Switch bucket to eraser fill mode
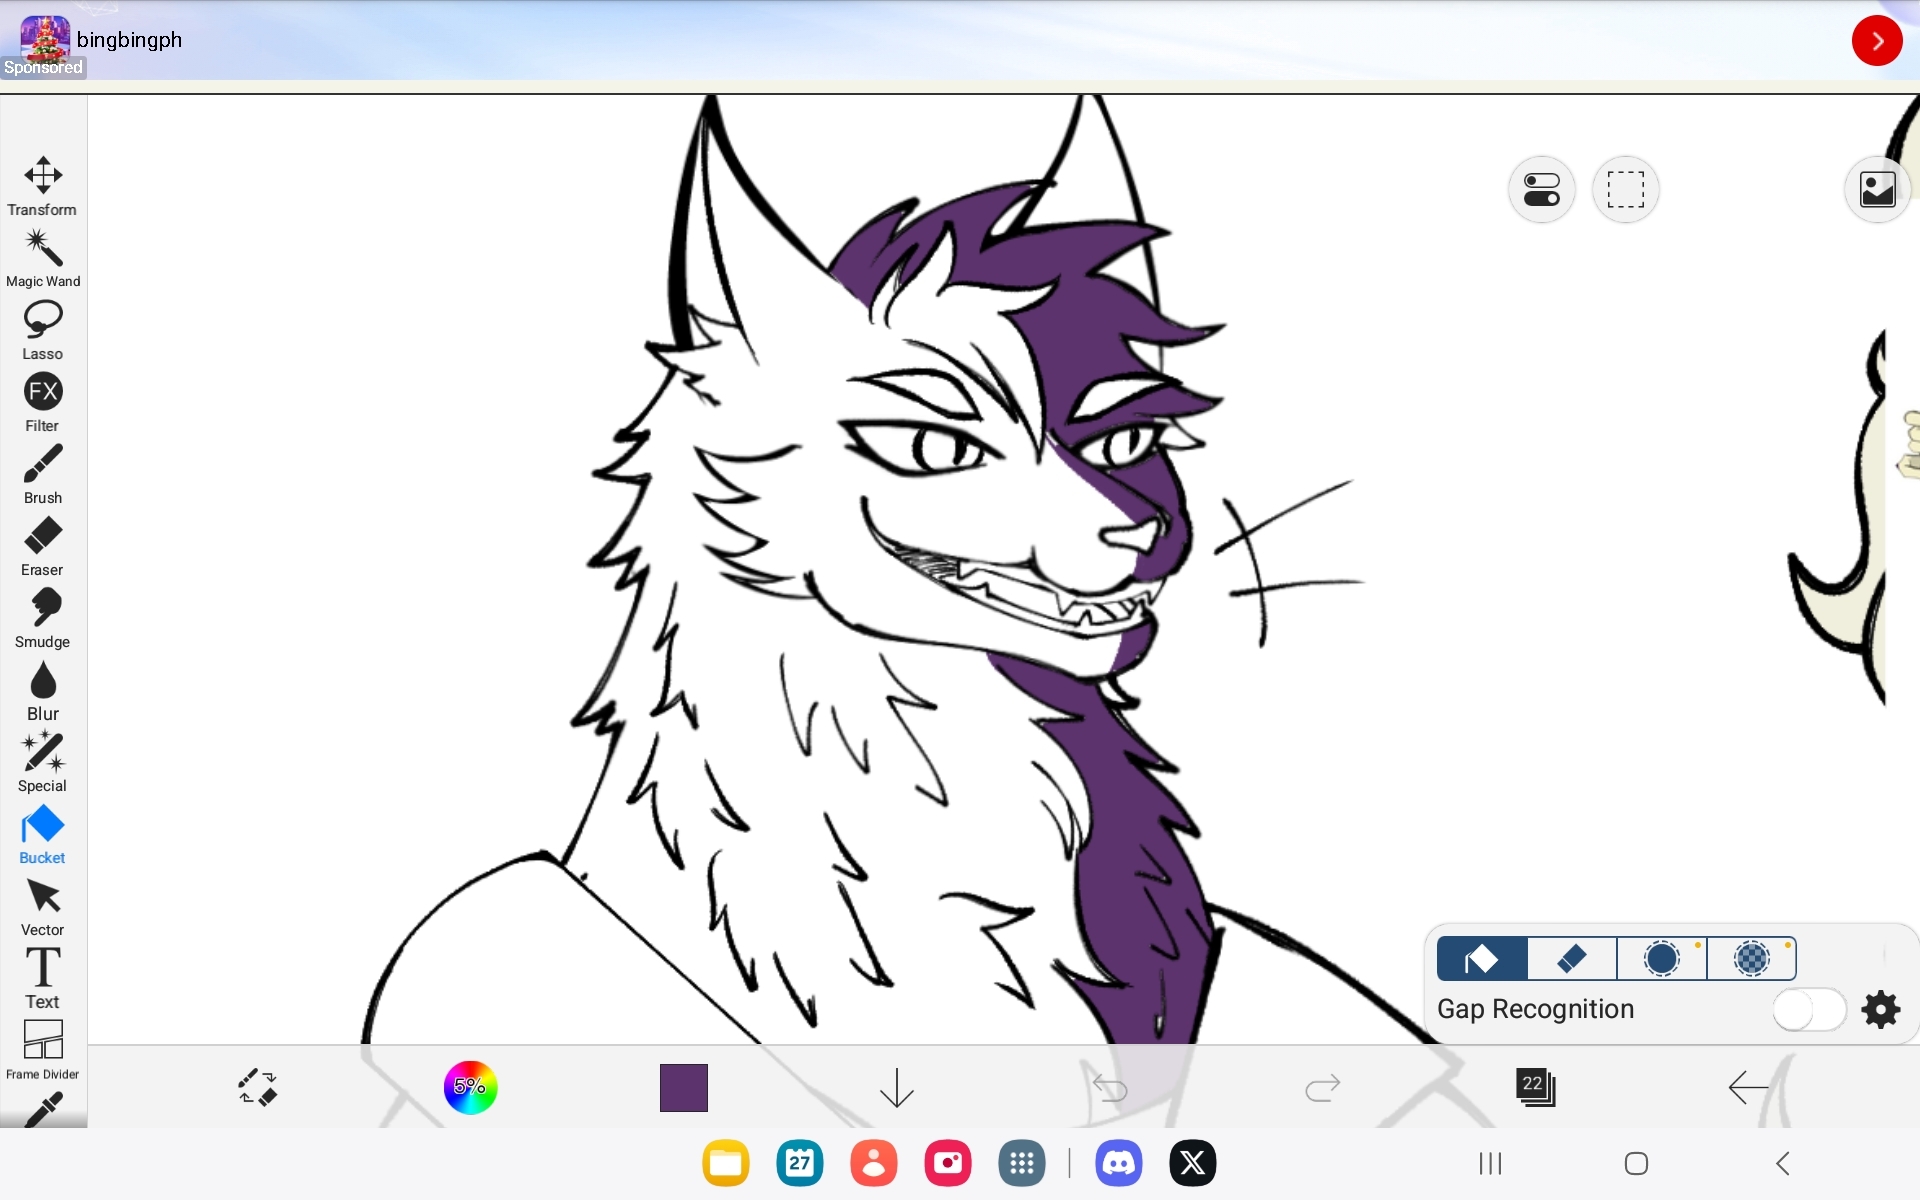The image size is (1920, 1200). [1572, 959]
